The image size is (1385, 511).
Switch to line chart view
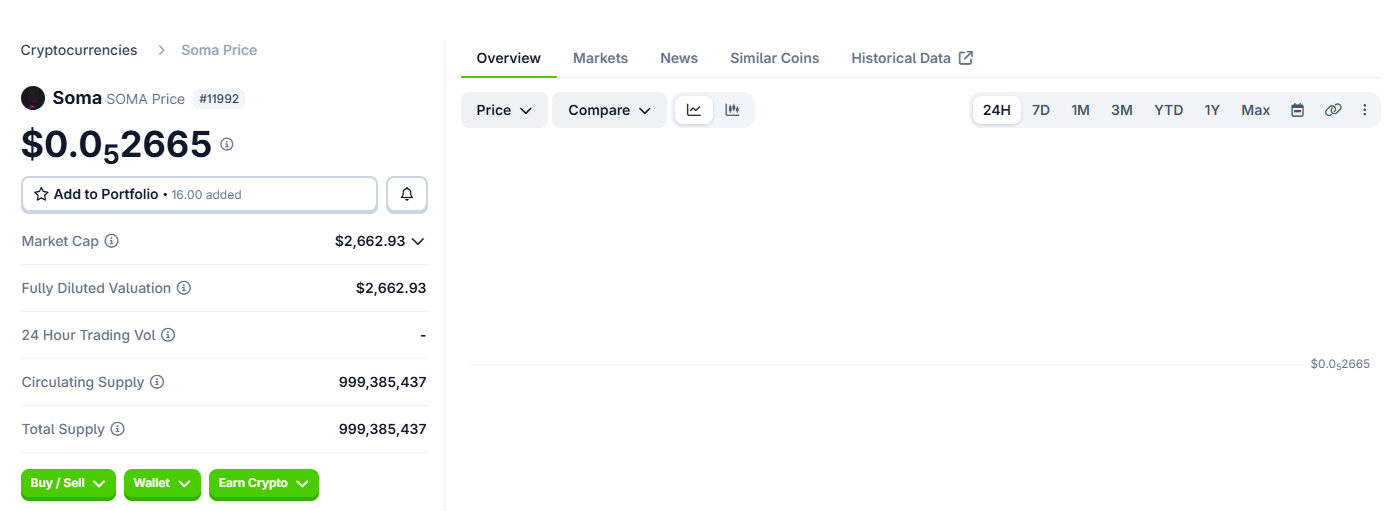694,110
